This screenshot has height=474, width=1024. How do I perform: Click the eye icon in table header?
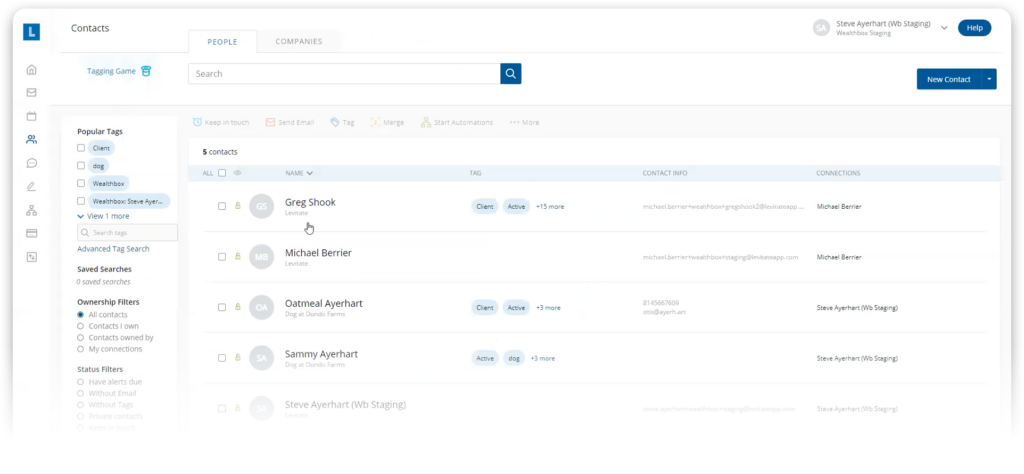238,173
